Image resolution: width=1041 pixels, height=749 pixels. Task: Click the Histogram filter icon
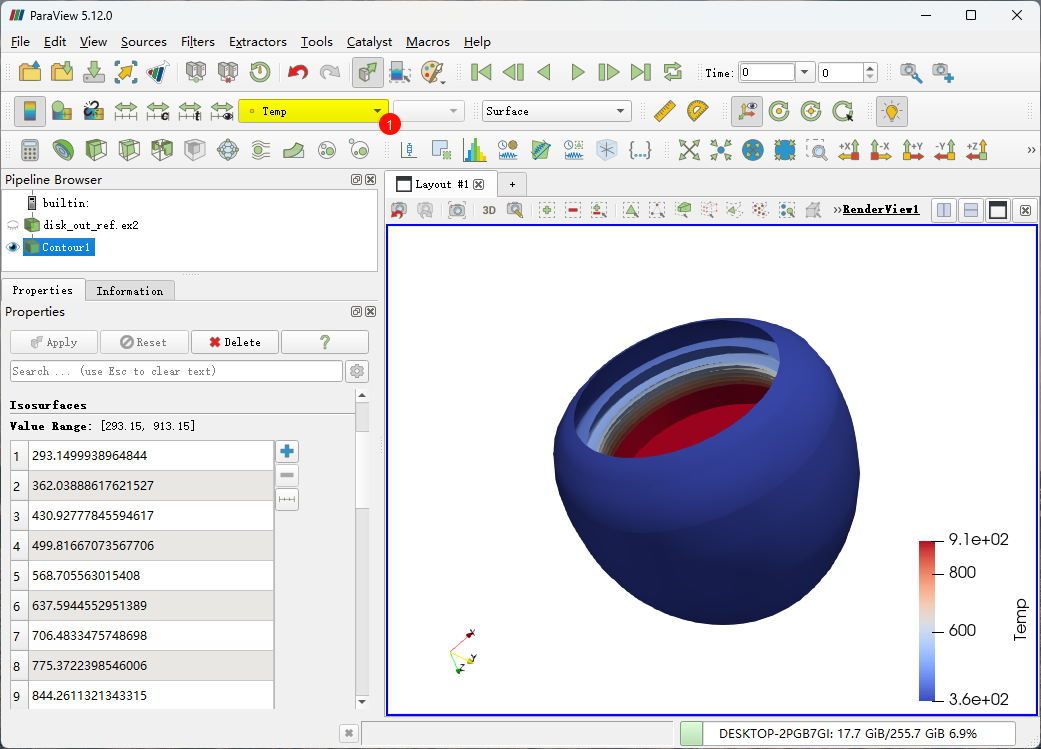click(x=474, y=150)
